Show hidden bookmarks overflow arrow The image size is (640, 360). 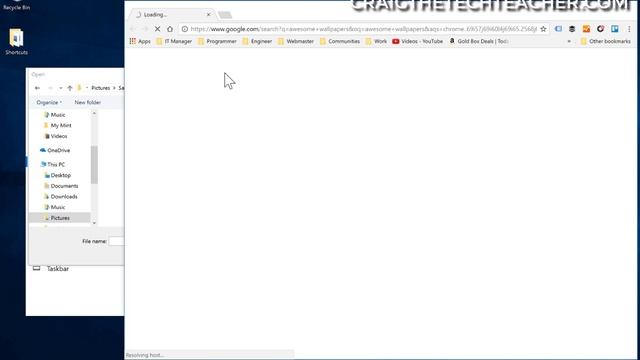[569, 41]
